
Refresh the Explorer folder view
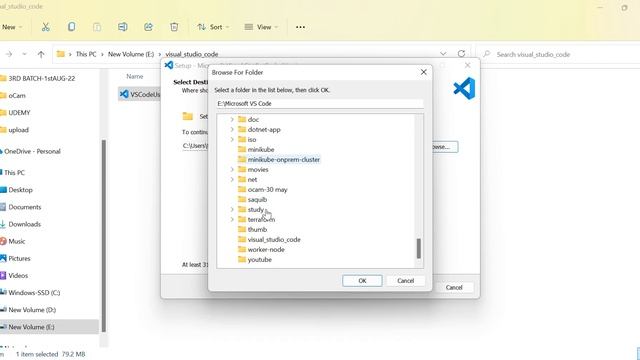click(x=461, y=54)
